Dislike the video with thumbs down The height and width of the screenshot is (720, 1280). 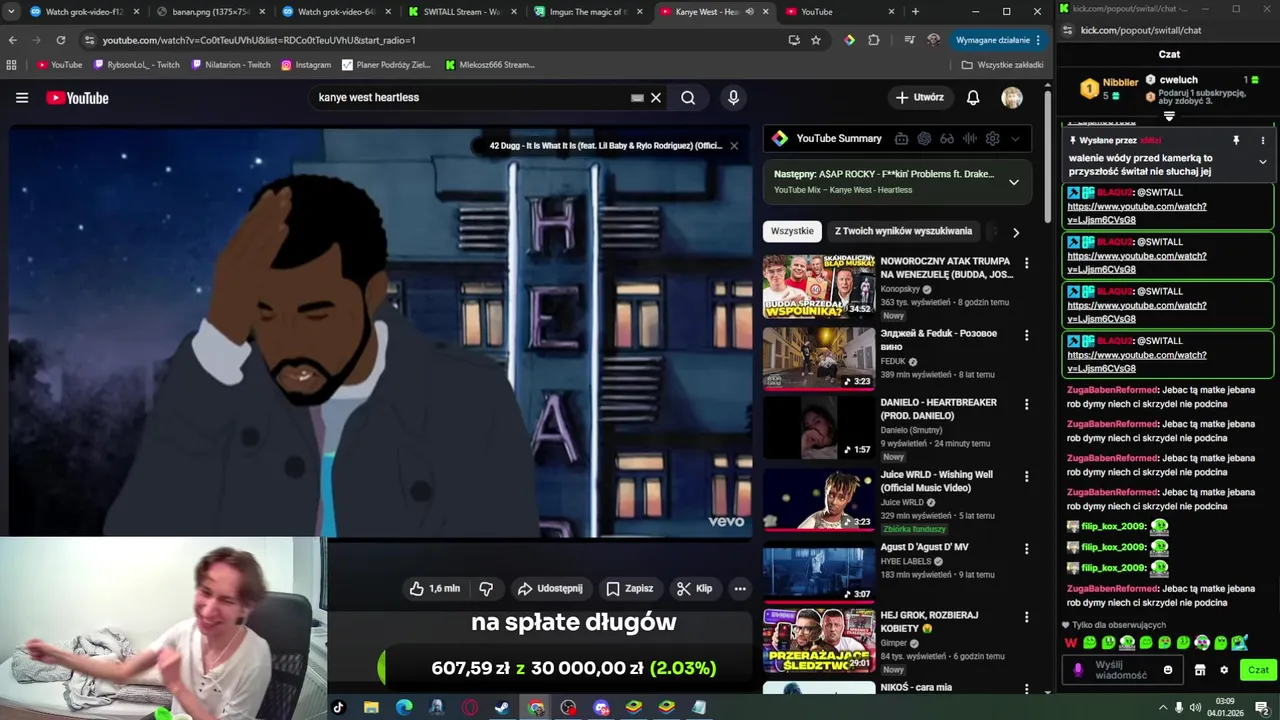(487, 589)
